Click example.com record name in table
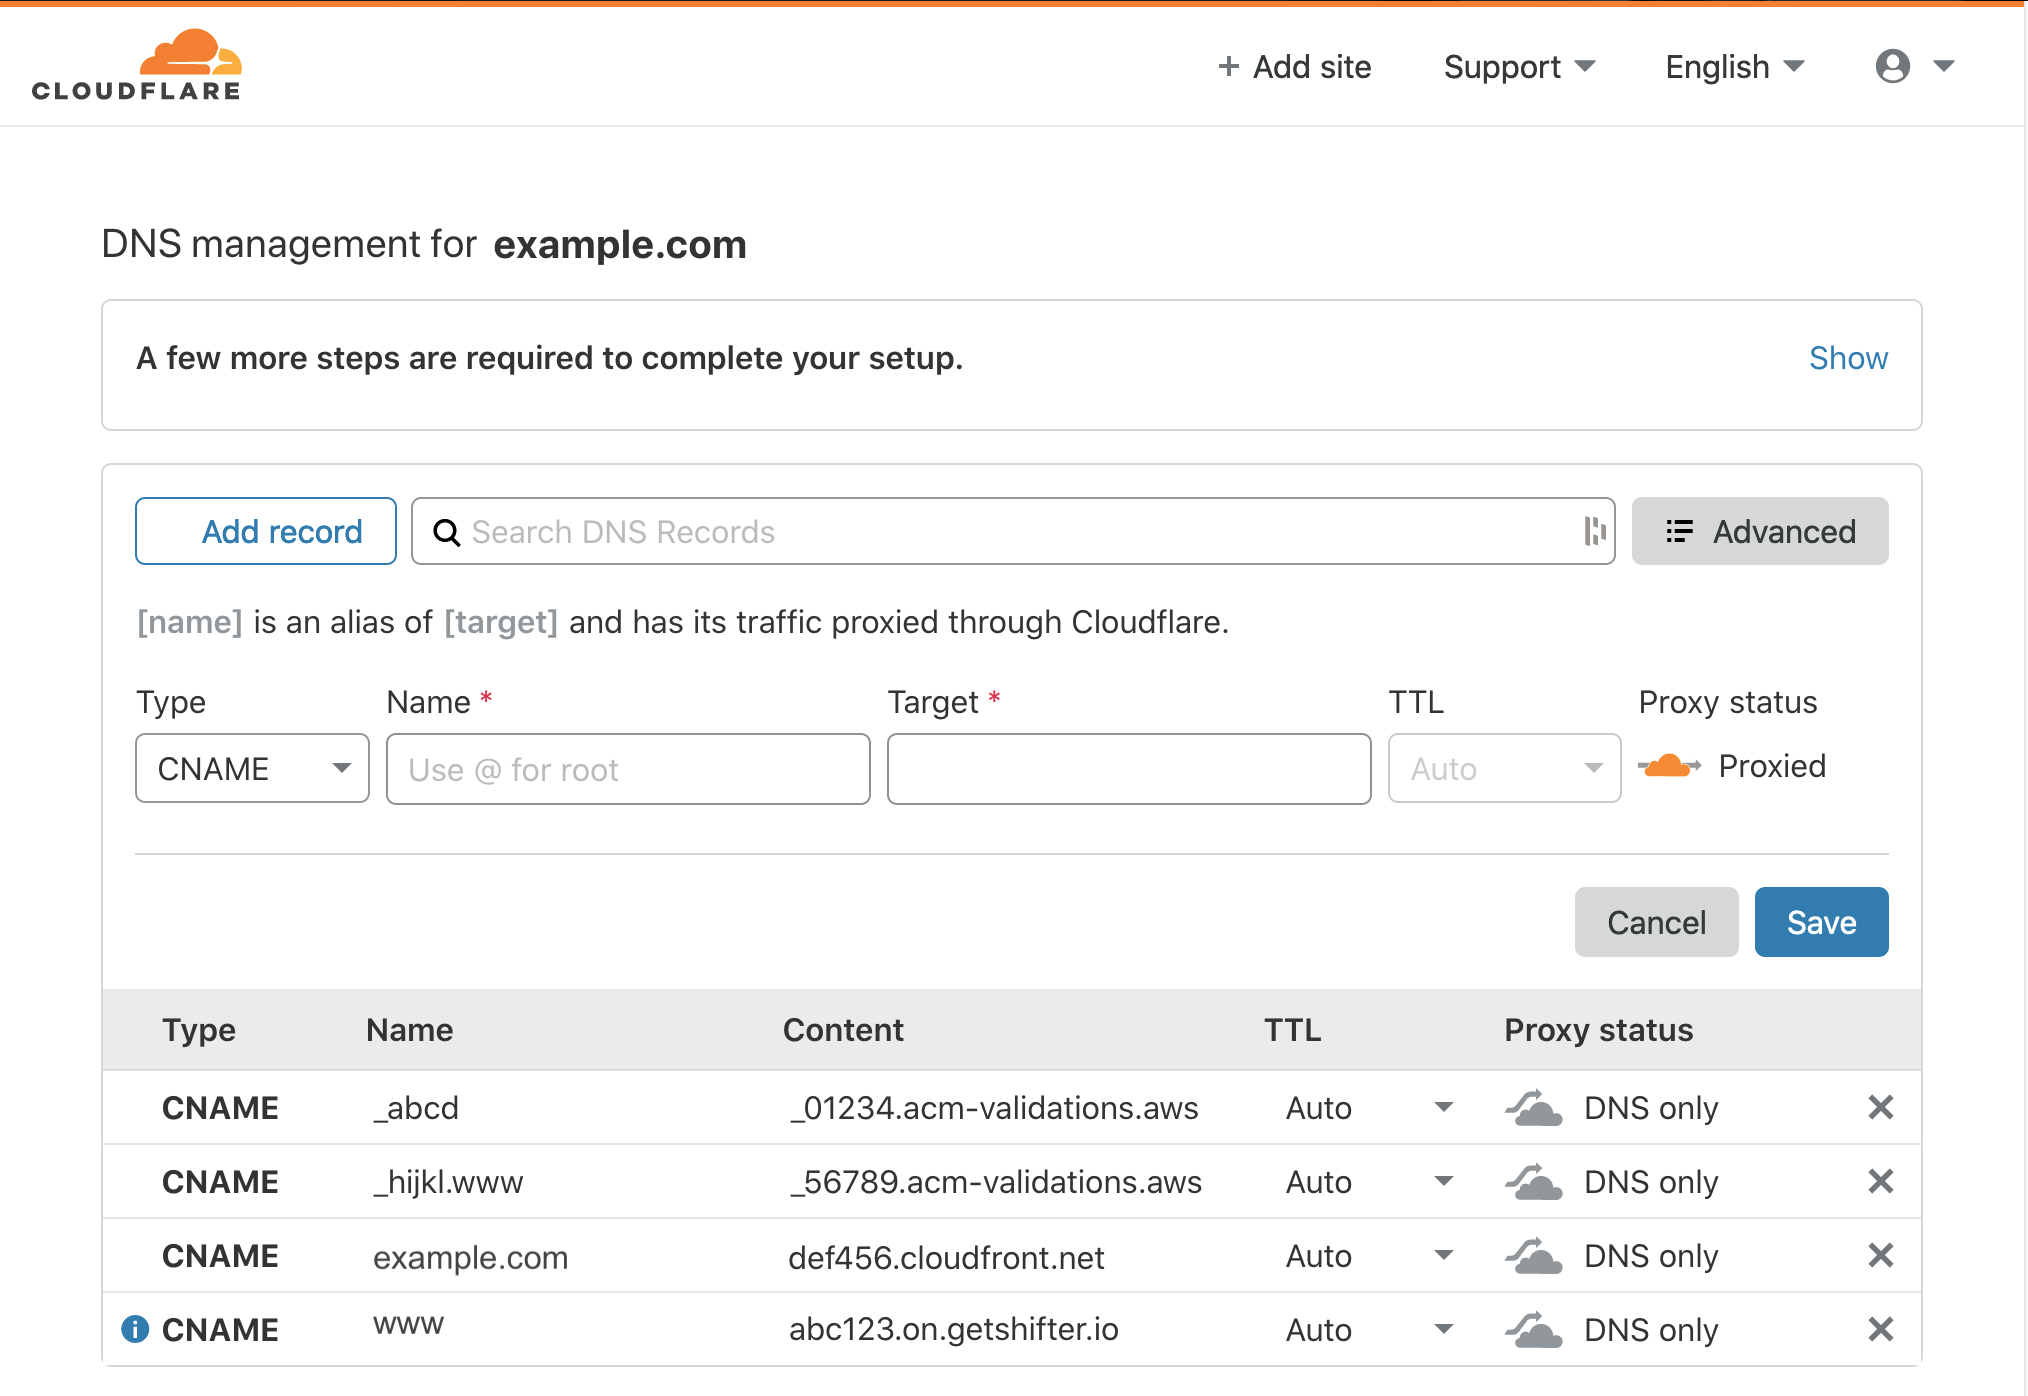Screen dimensions: 2028x1396 [x=470, y=1257]
